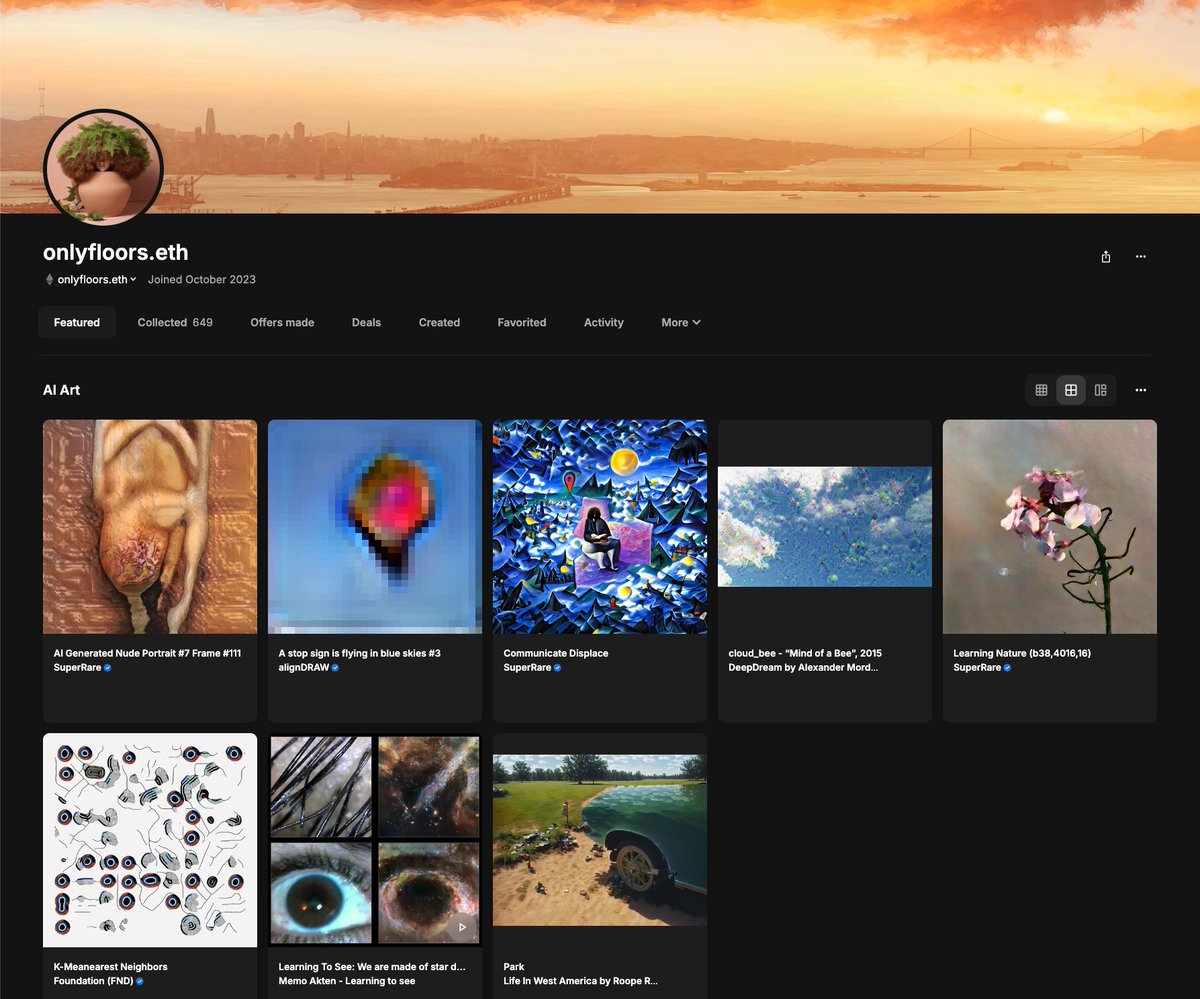Open the Collected 649 tab
This screenshot has width=1200, height=999.
pyautogui.click(x=175, y=323)
